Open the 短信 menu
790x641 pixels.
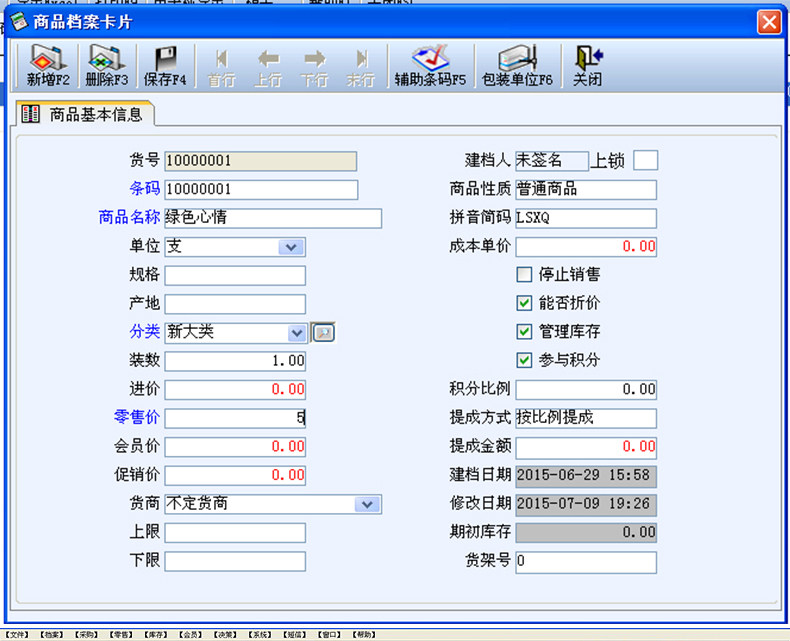tap(295, 634)
